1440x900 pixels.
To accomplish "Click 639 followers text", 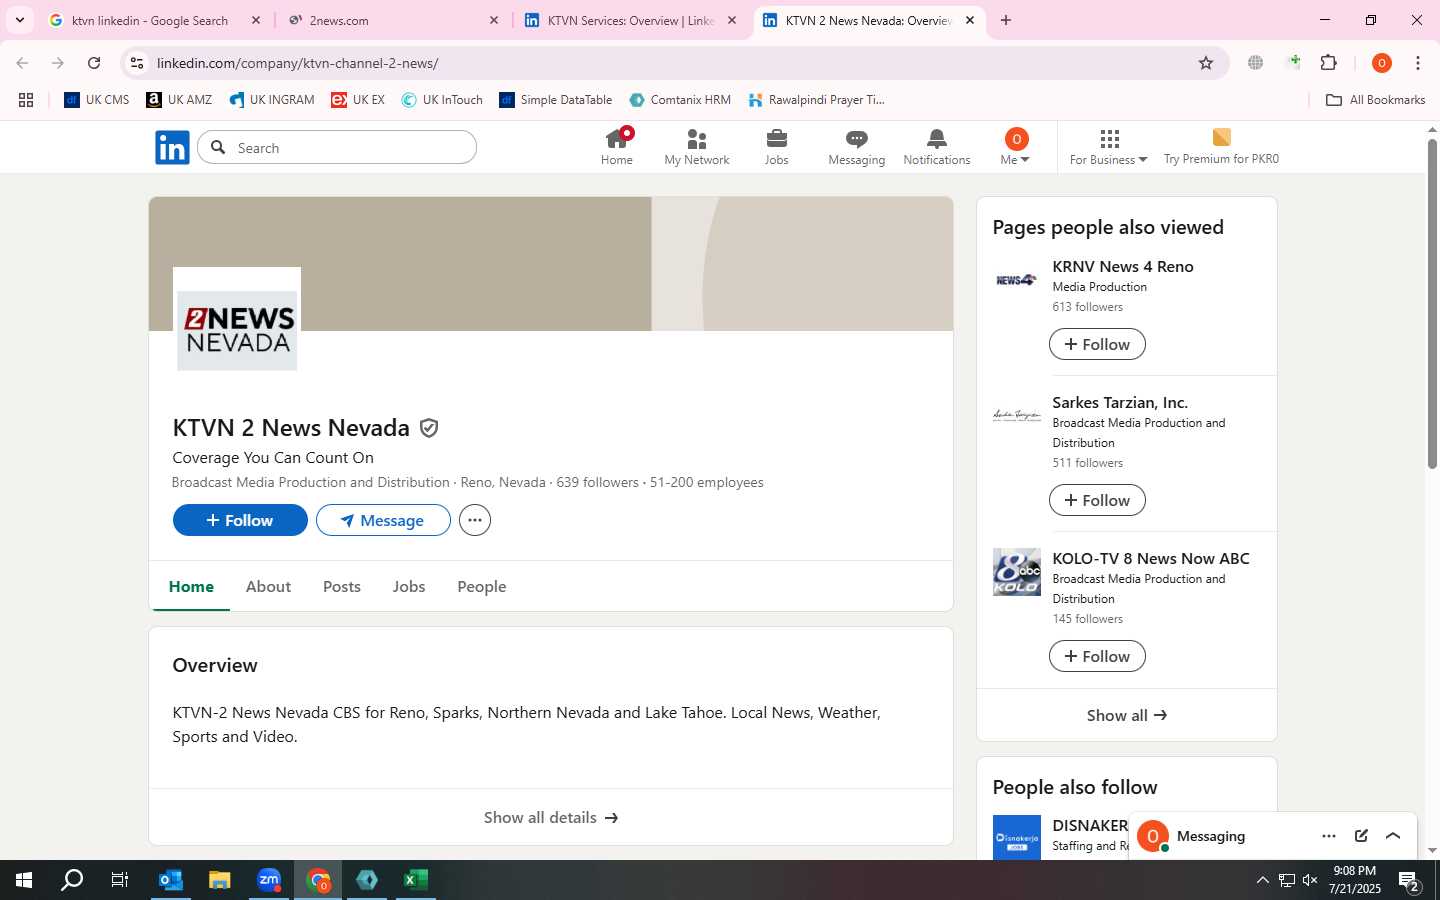I will (x=597, y=482).
